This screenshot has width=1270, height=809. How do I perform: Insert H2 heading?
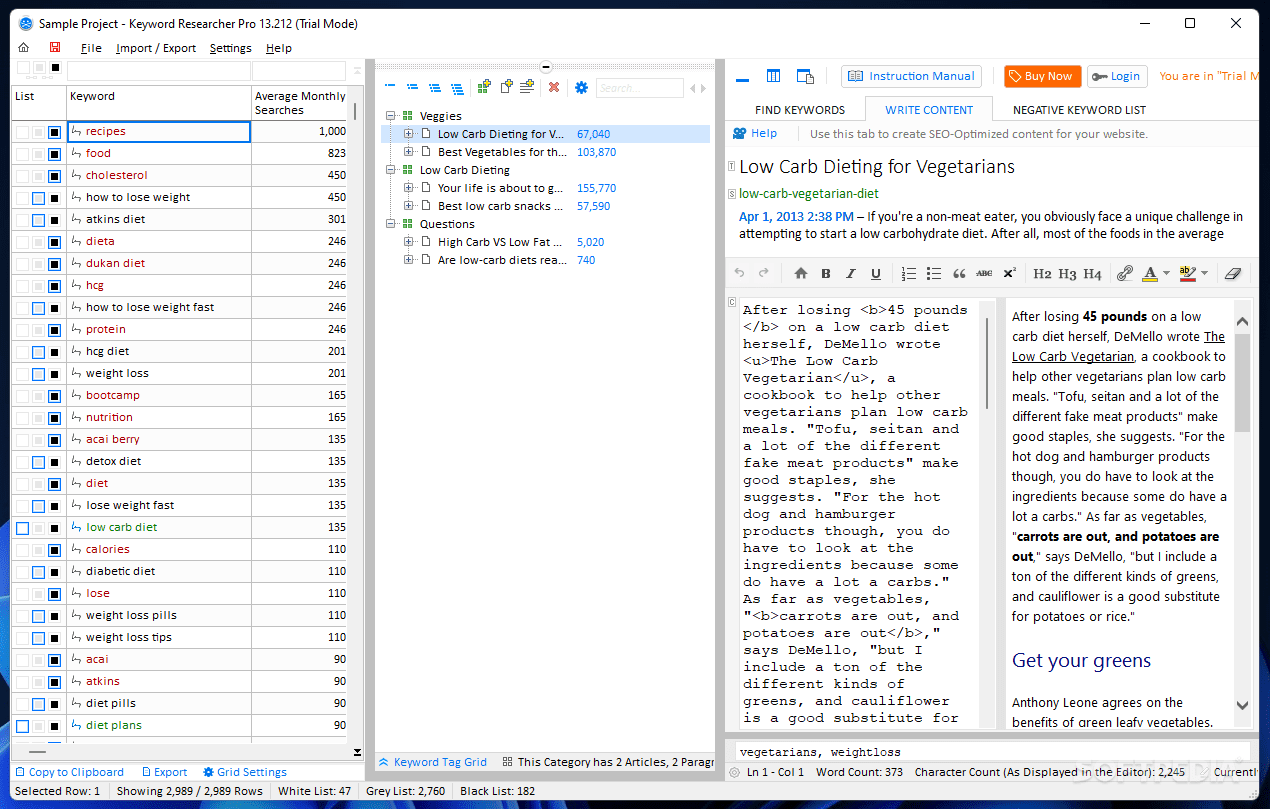click(1042, 273)
